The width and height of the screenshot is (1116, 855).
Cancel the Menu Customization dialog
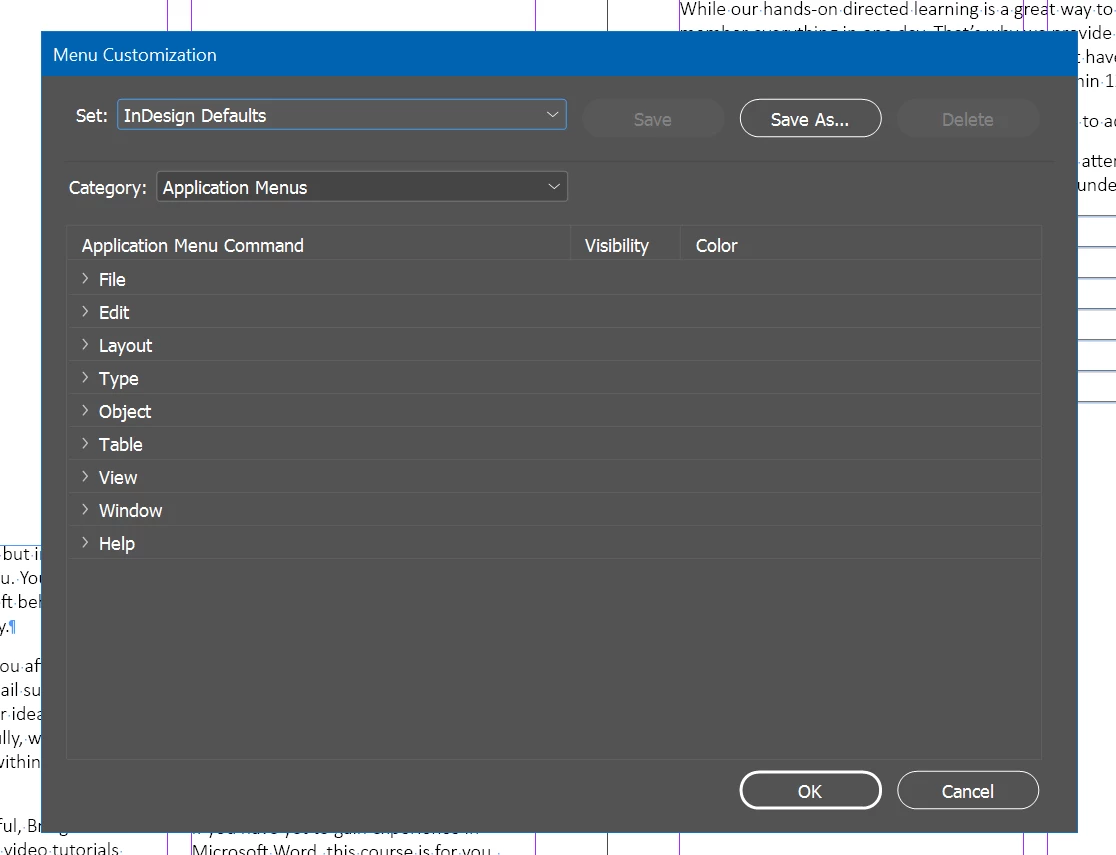click(967, 791)
